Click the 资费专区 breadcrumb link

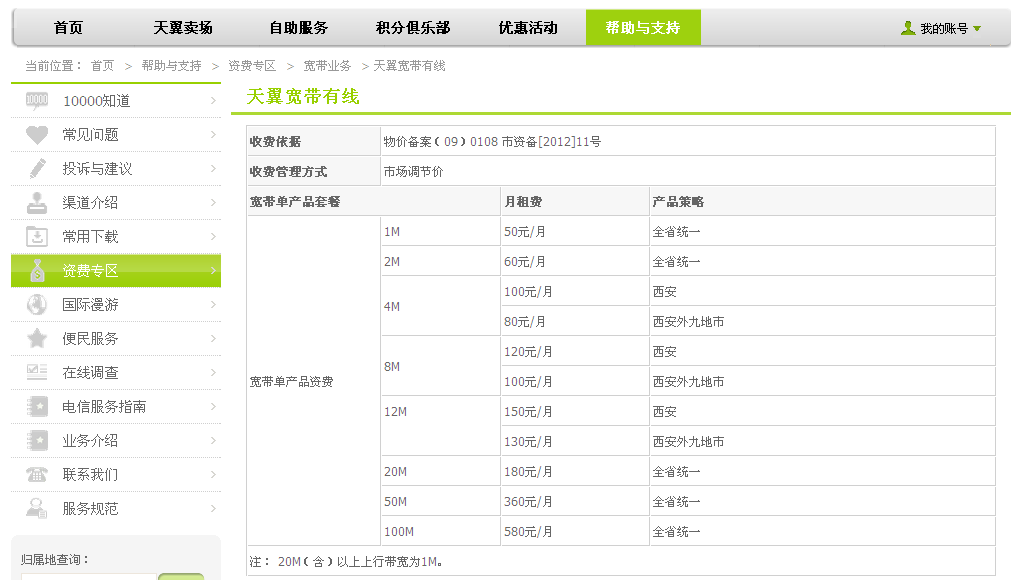[x=252, y=66]
